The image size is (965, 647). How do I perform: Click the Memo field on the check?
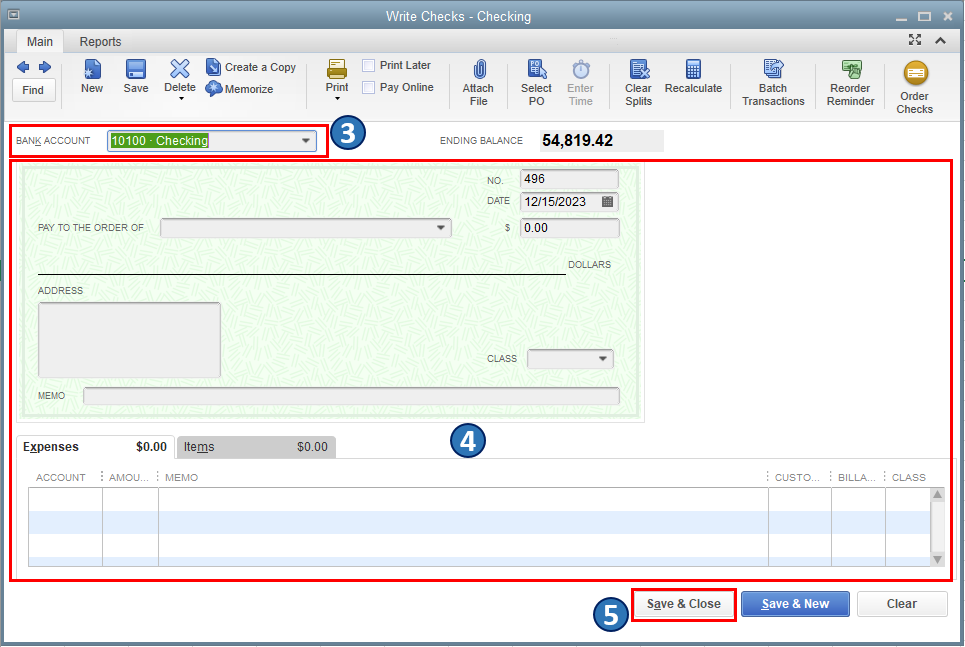click(x=351, y=396)
